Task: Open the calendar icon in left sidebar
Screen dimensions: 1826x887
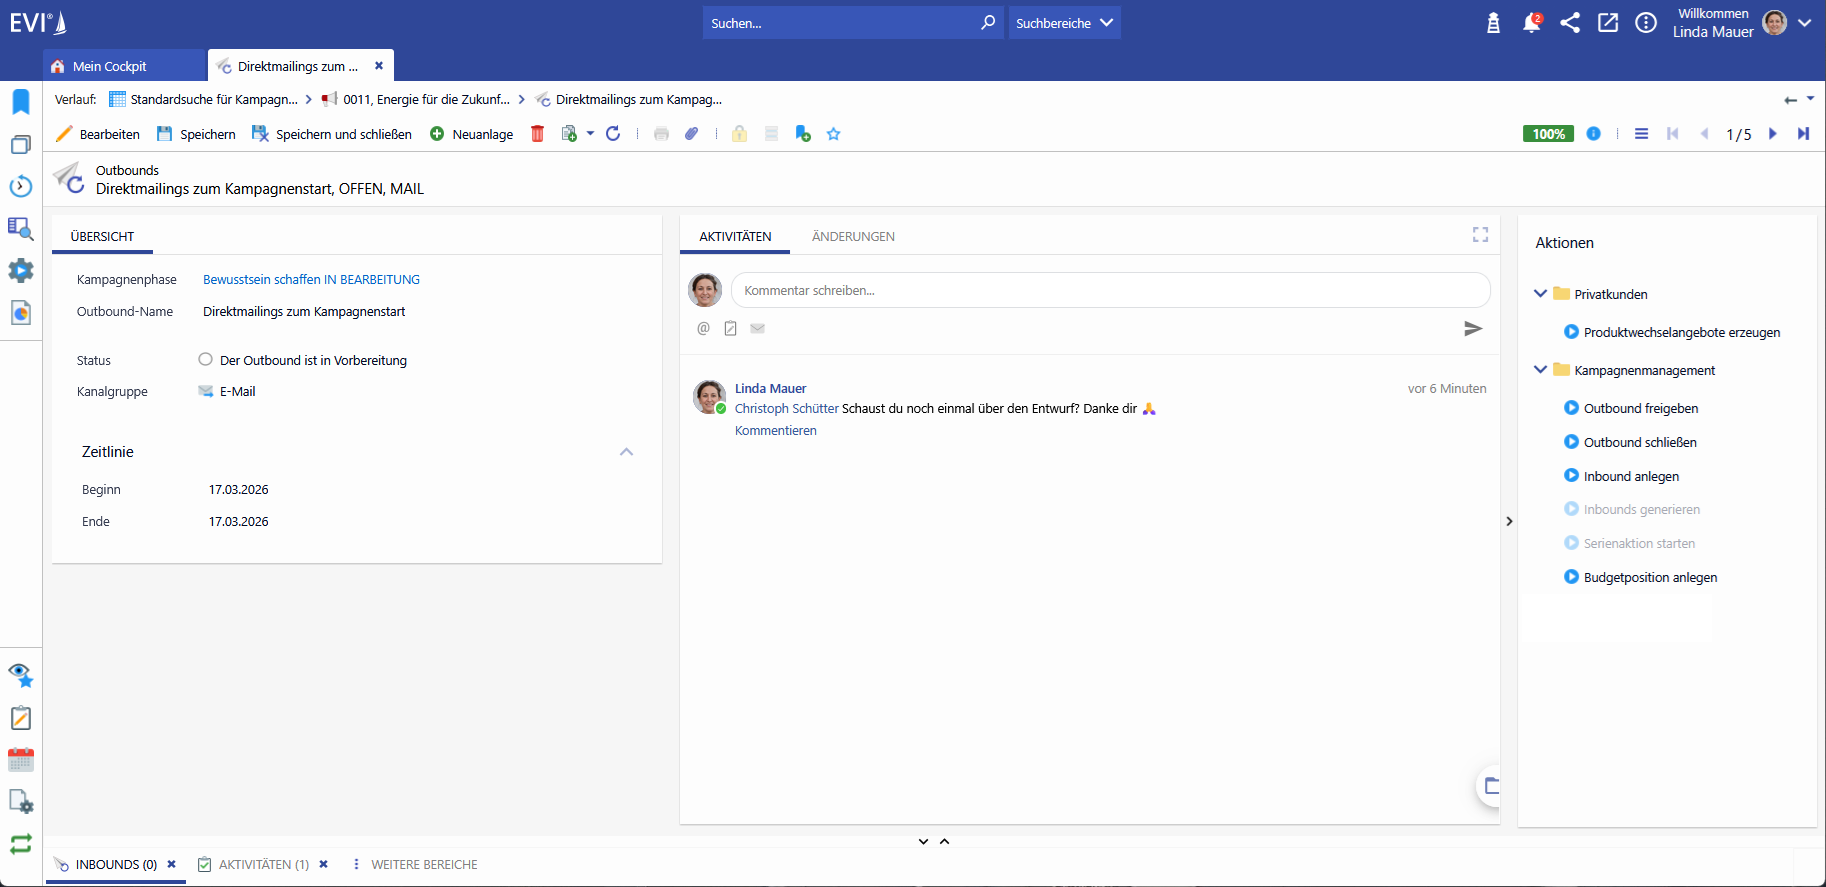Action: click(20, 760)
